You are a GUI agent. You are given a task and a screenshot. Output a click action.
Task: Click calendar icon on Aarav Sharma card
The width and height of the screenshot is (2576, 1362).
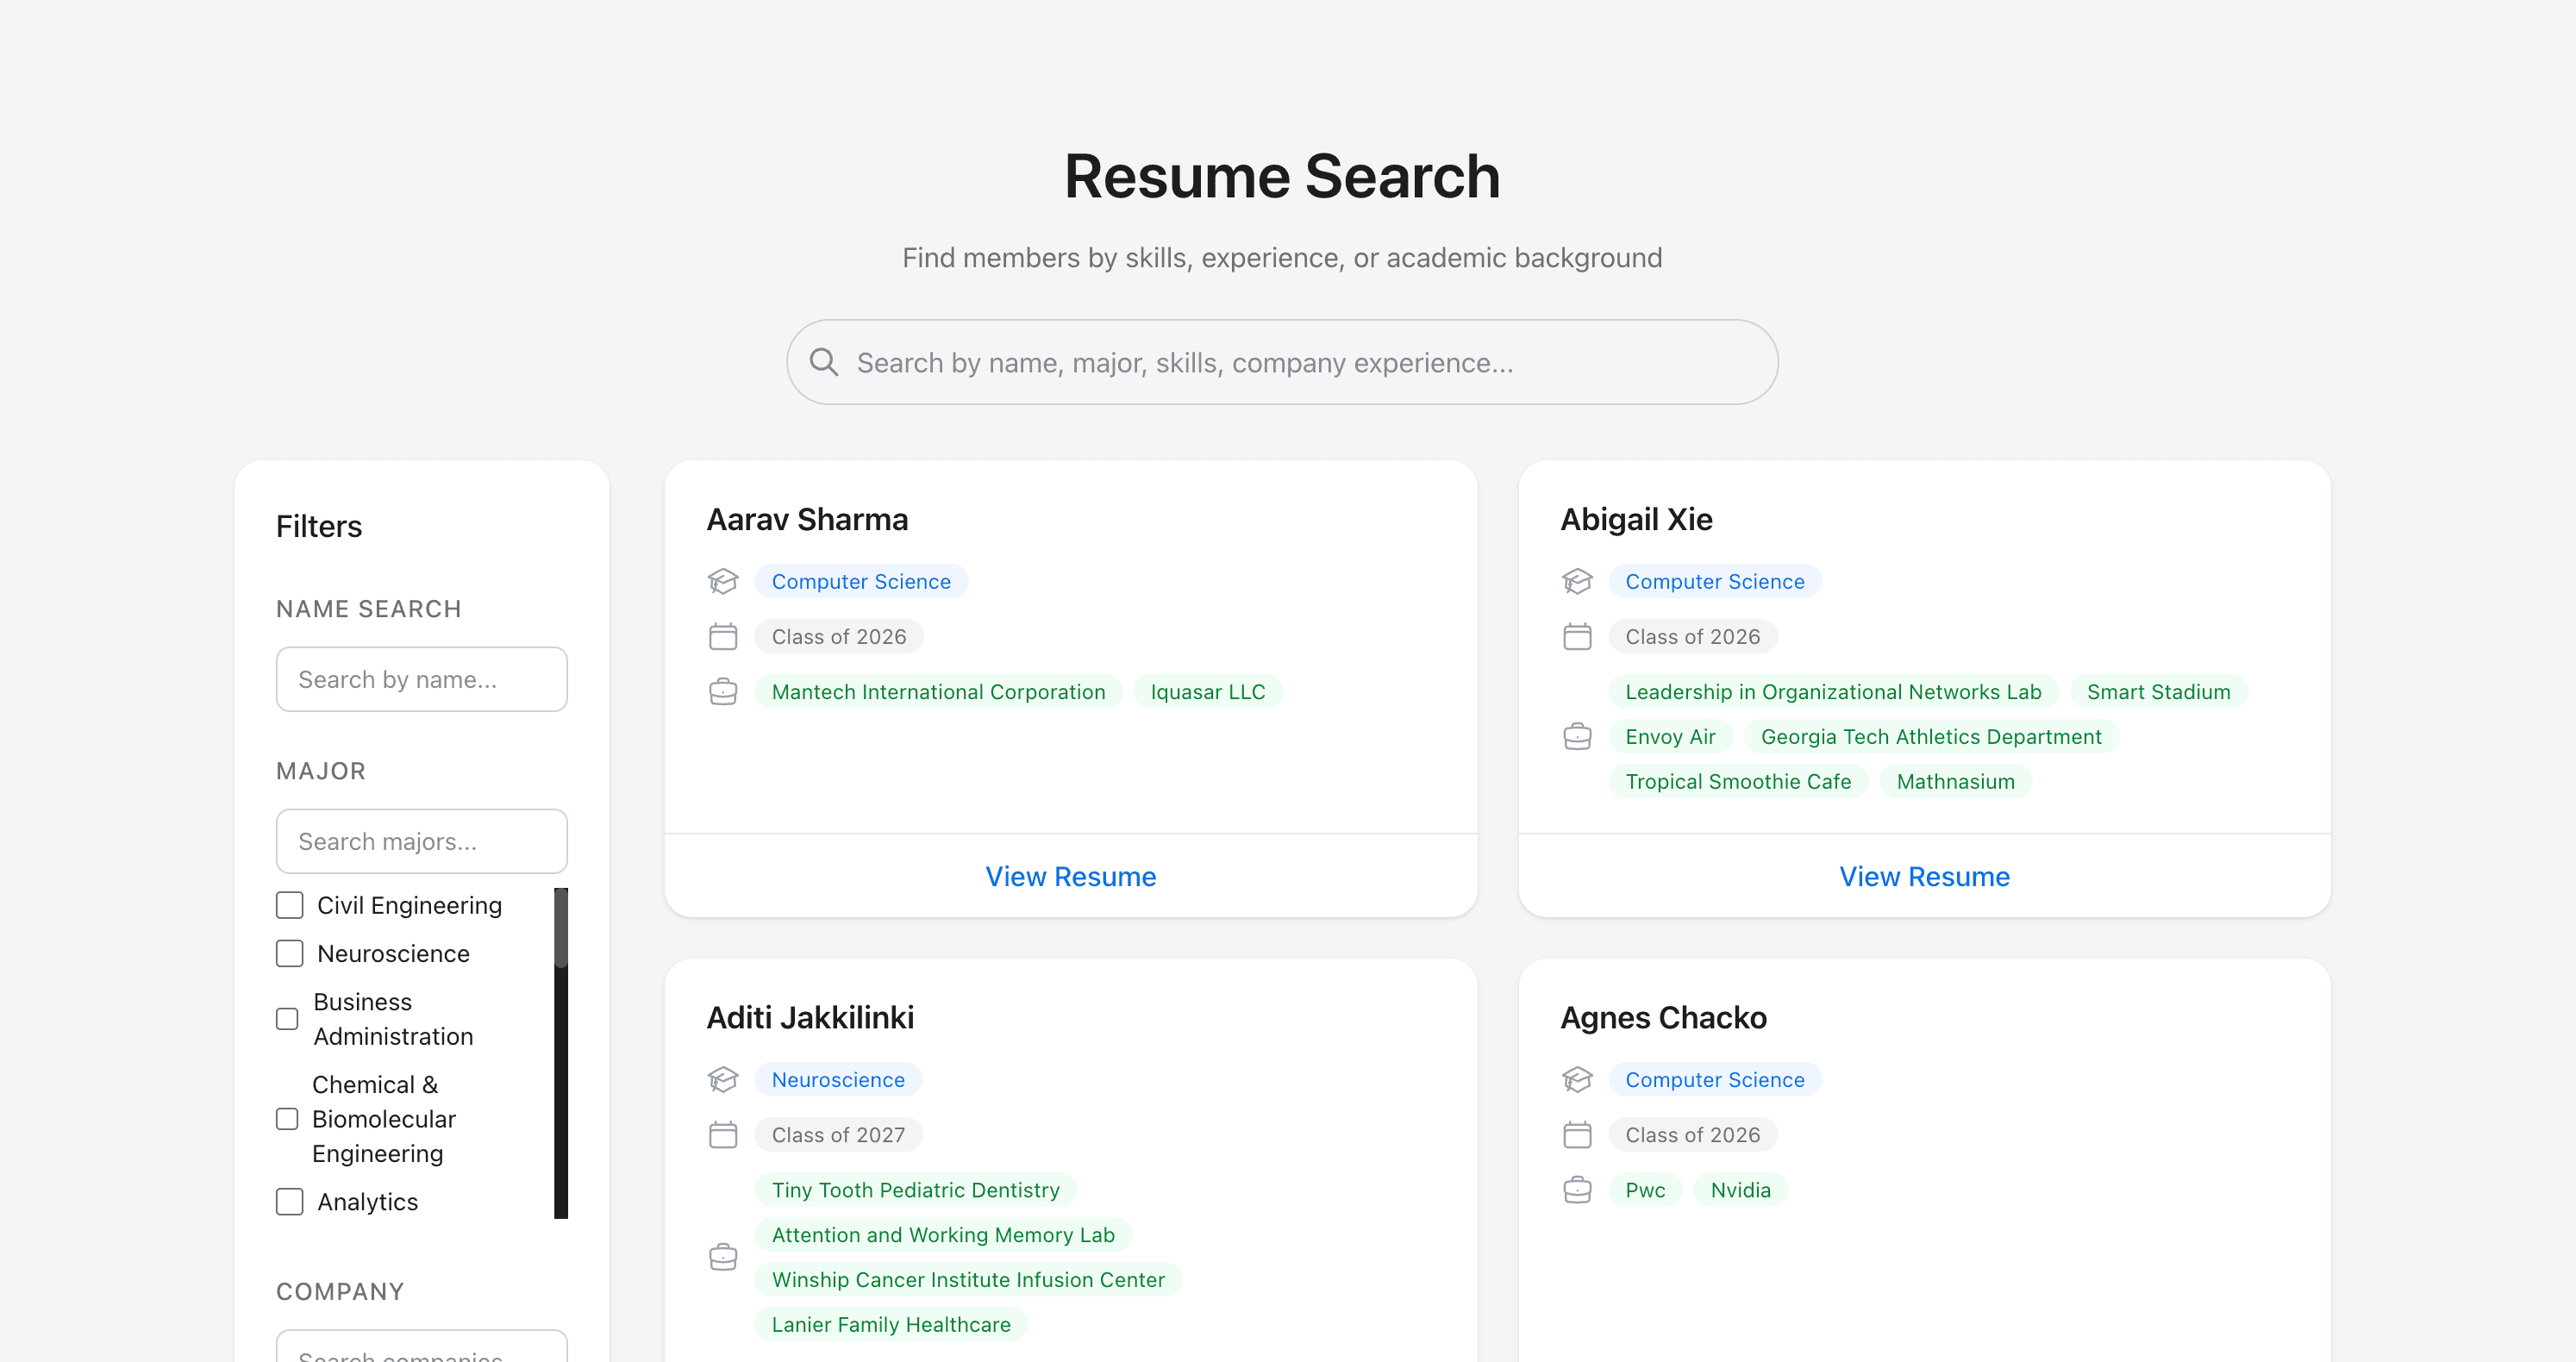(723, 636)
